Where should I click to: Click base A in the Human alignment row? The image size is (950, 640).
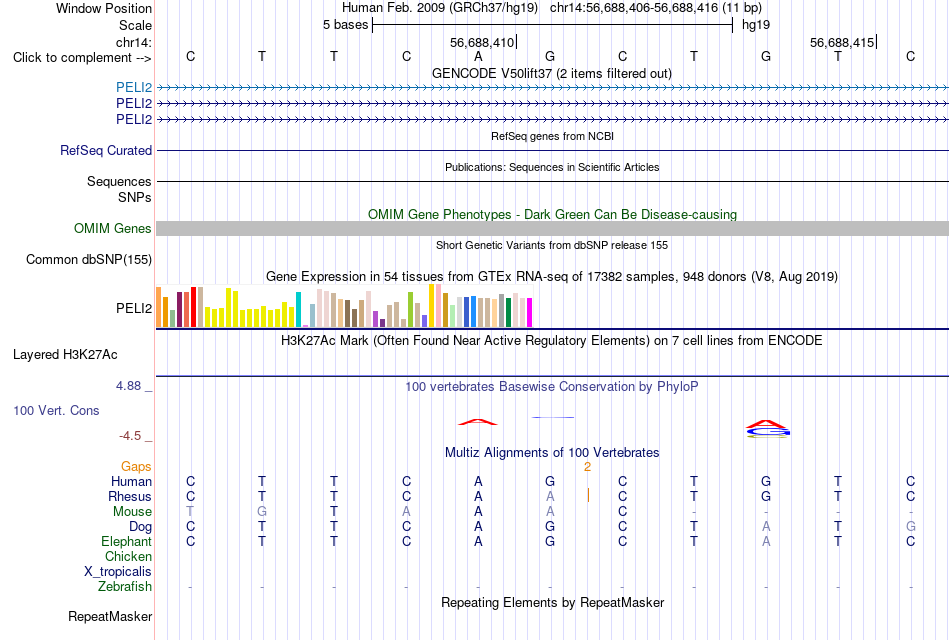pyautogui.click(x=478, y=482)
